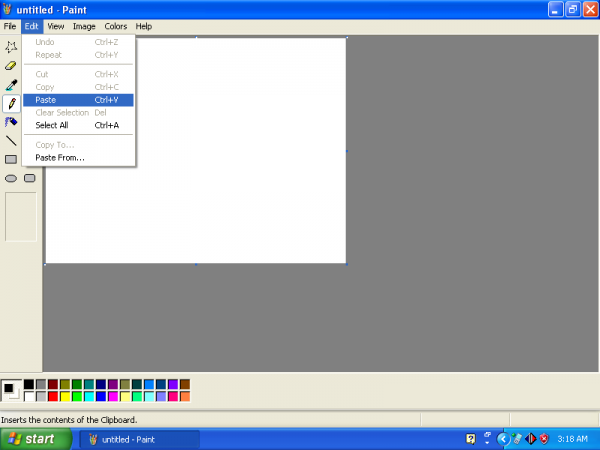Screen dimensions: 600x450
Task: Open the red security shield tray icon
Action: tap(544, 439)
